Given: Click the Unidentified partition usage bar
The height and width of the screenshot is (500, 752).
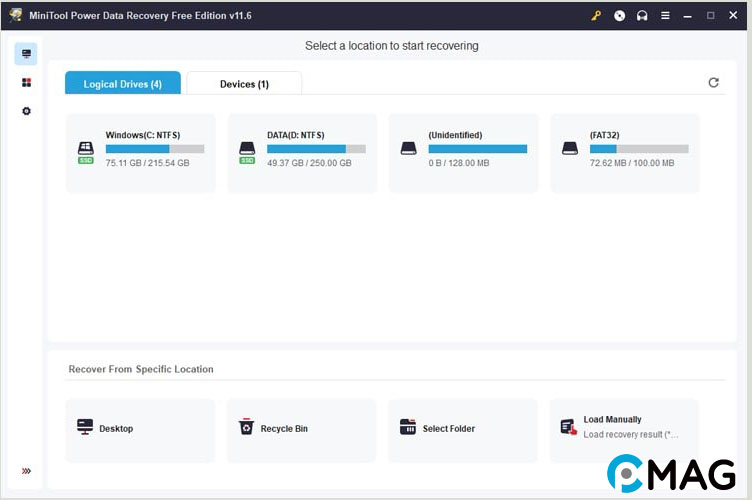Looking at the screenshot, I should tap(478, 149).
